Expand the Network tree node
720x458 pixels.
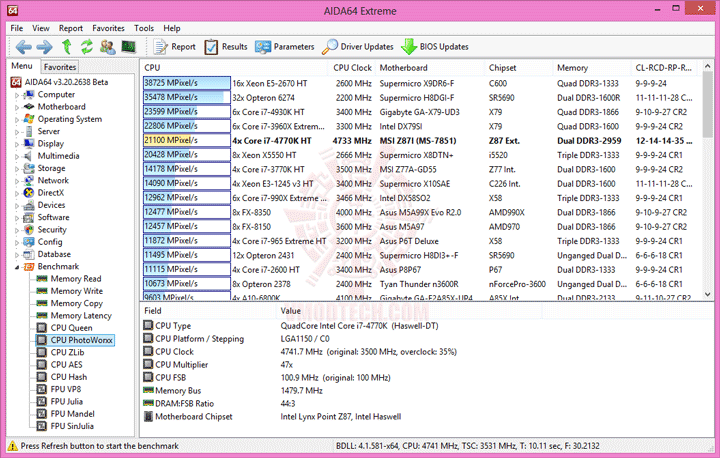tap(17, 181)
